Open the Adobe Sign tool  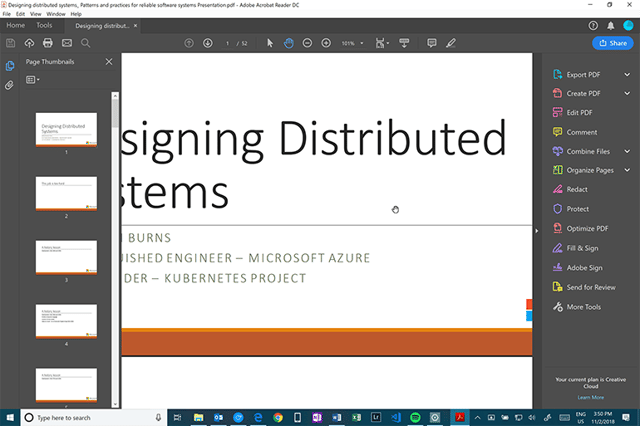577,268
